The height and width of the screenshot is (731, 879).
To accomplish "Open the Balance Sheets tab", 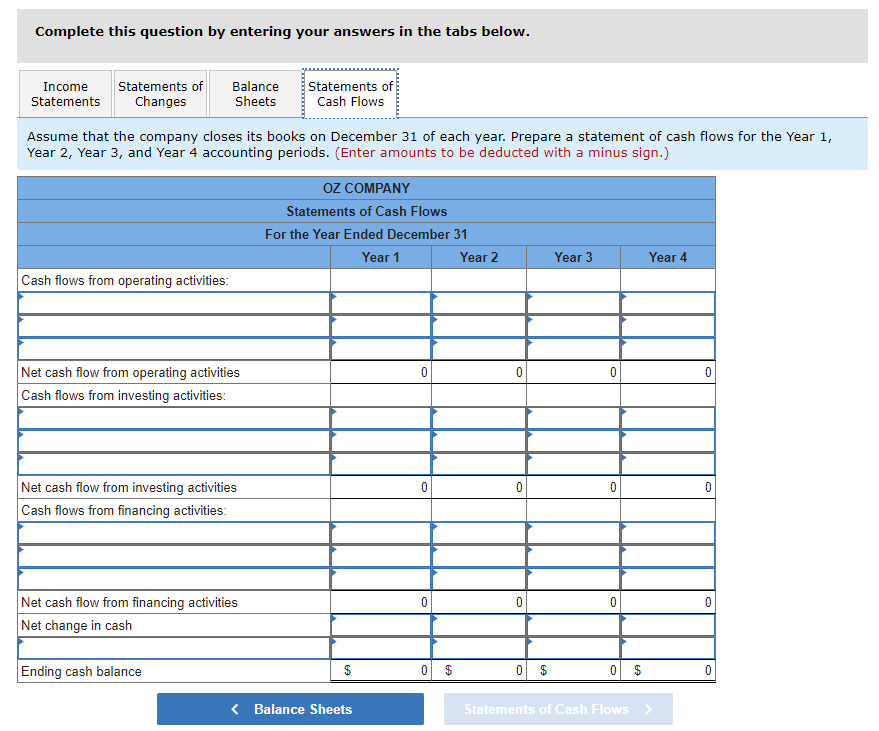I will pos(255,94).
